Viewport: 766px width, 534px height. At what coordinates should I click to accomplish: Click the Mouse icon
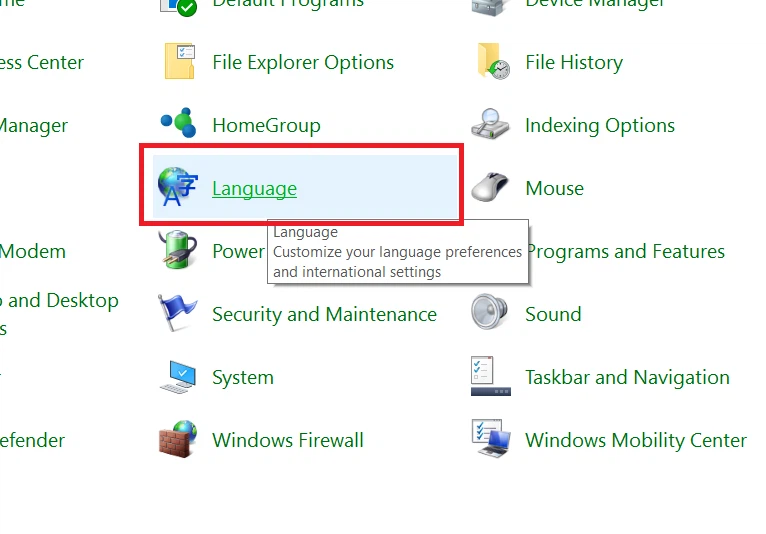tap(493, 188)
